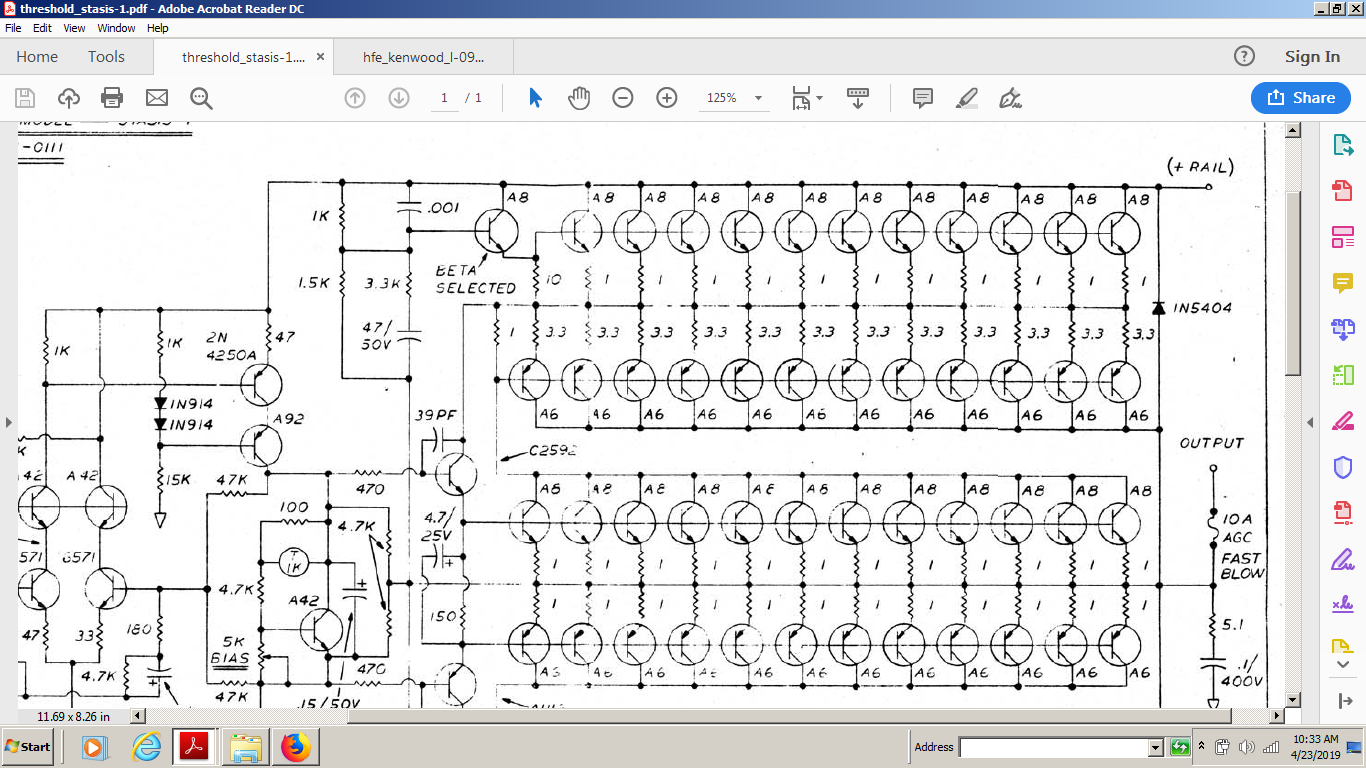The height and width of the screenshot is (768, 1366).
Task: Open Organize Pages tool in right pane
Action: click(x=1342, y=375)
